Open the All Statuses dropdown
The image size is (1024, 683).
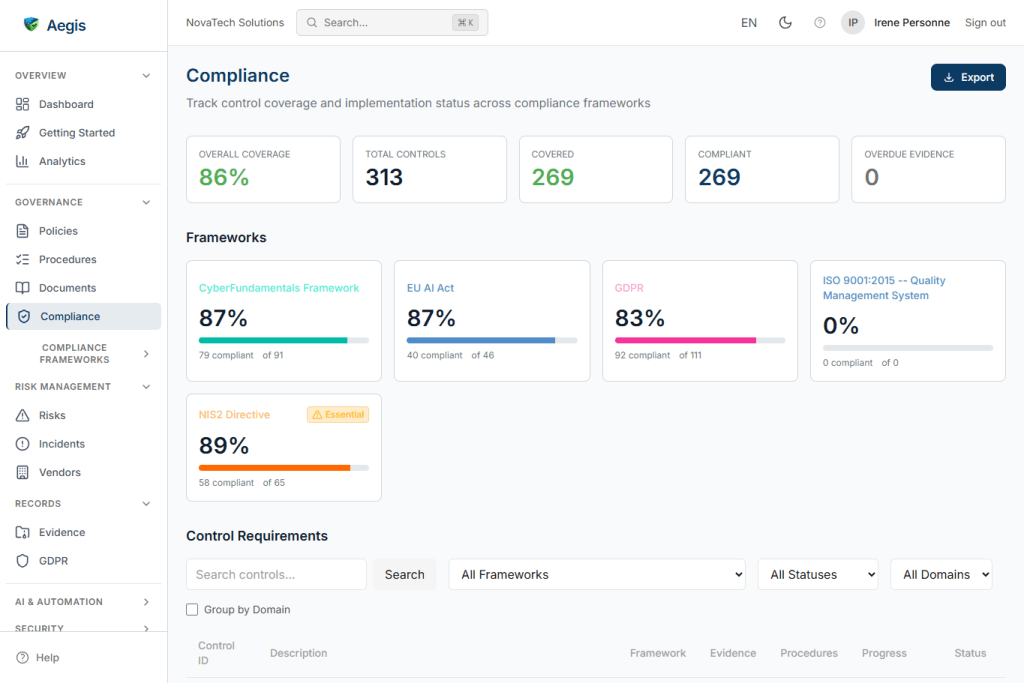[x=817, y=574]
